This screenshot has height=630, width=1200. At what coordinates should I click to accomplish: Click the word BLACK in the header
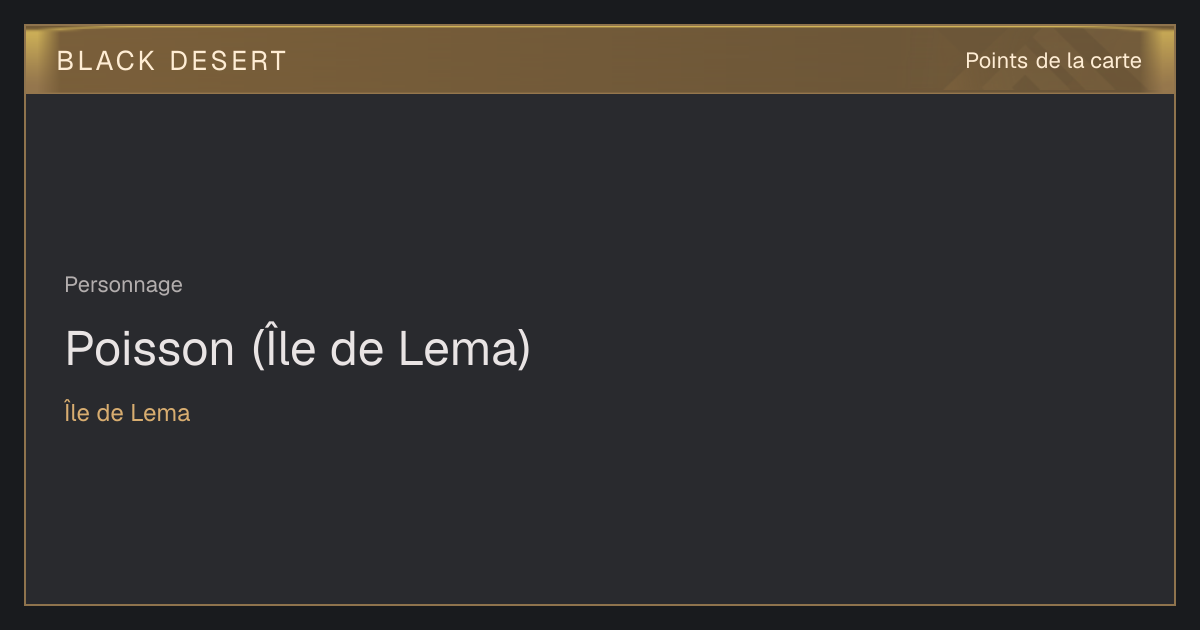coord(107,61)
